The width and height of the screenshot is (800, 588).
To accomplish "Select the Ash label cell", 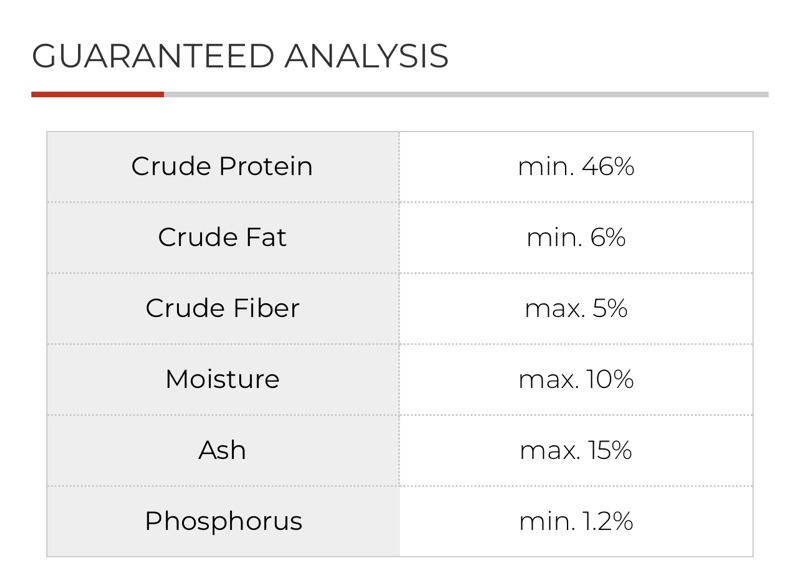I will point(223,451).
